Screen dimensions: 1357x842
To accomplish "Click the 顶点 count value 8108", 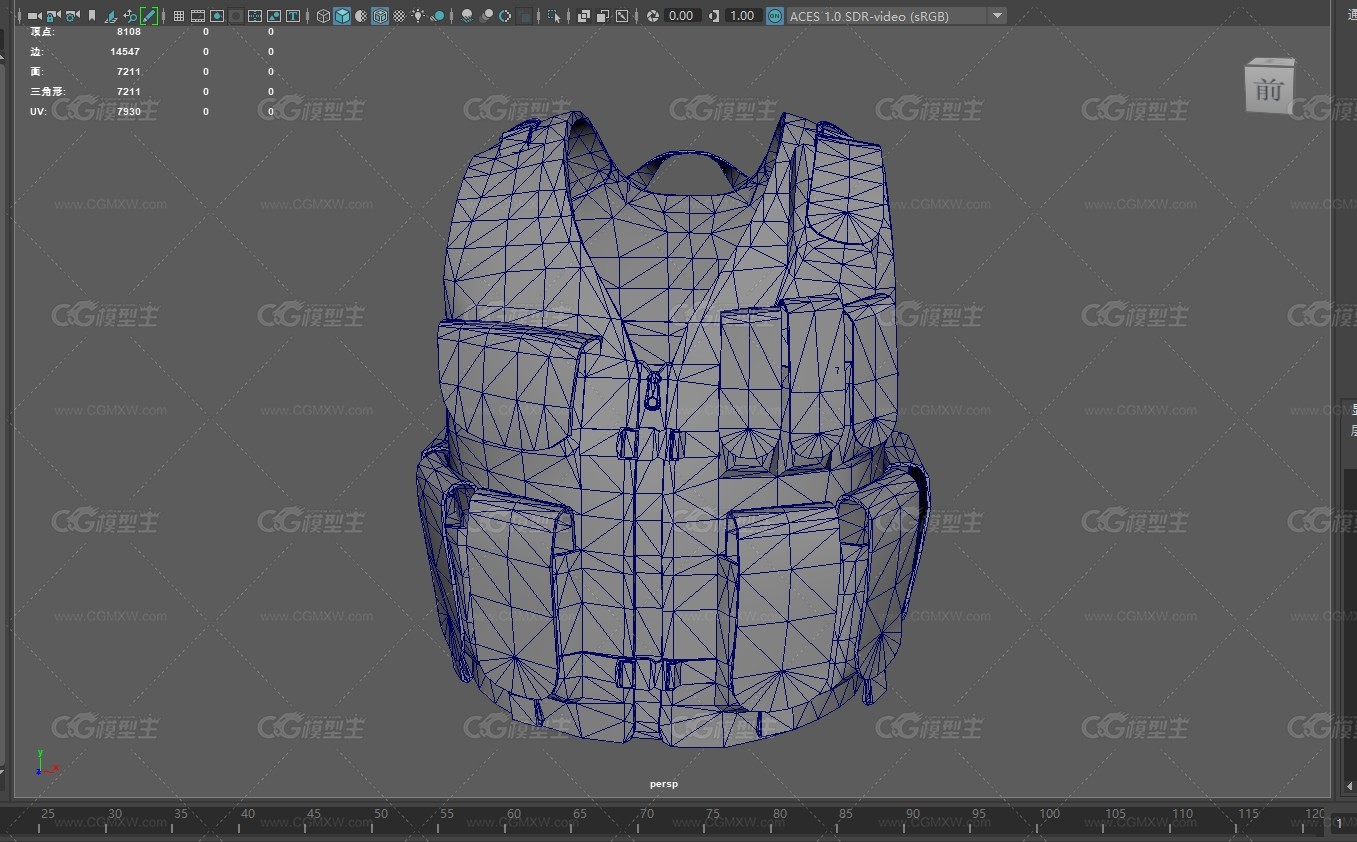I will point(128,32).
